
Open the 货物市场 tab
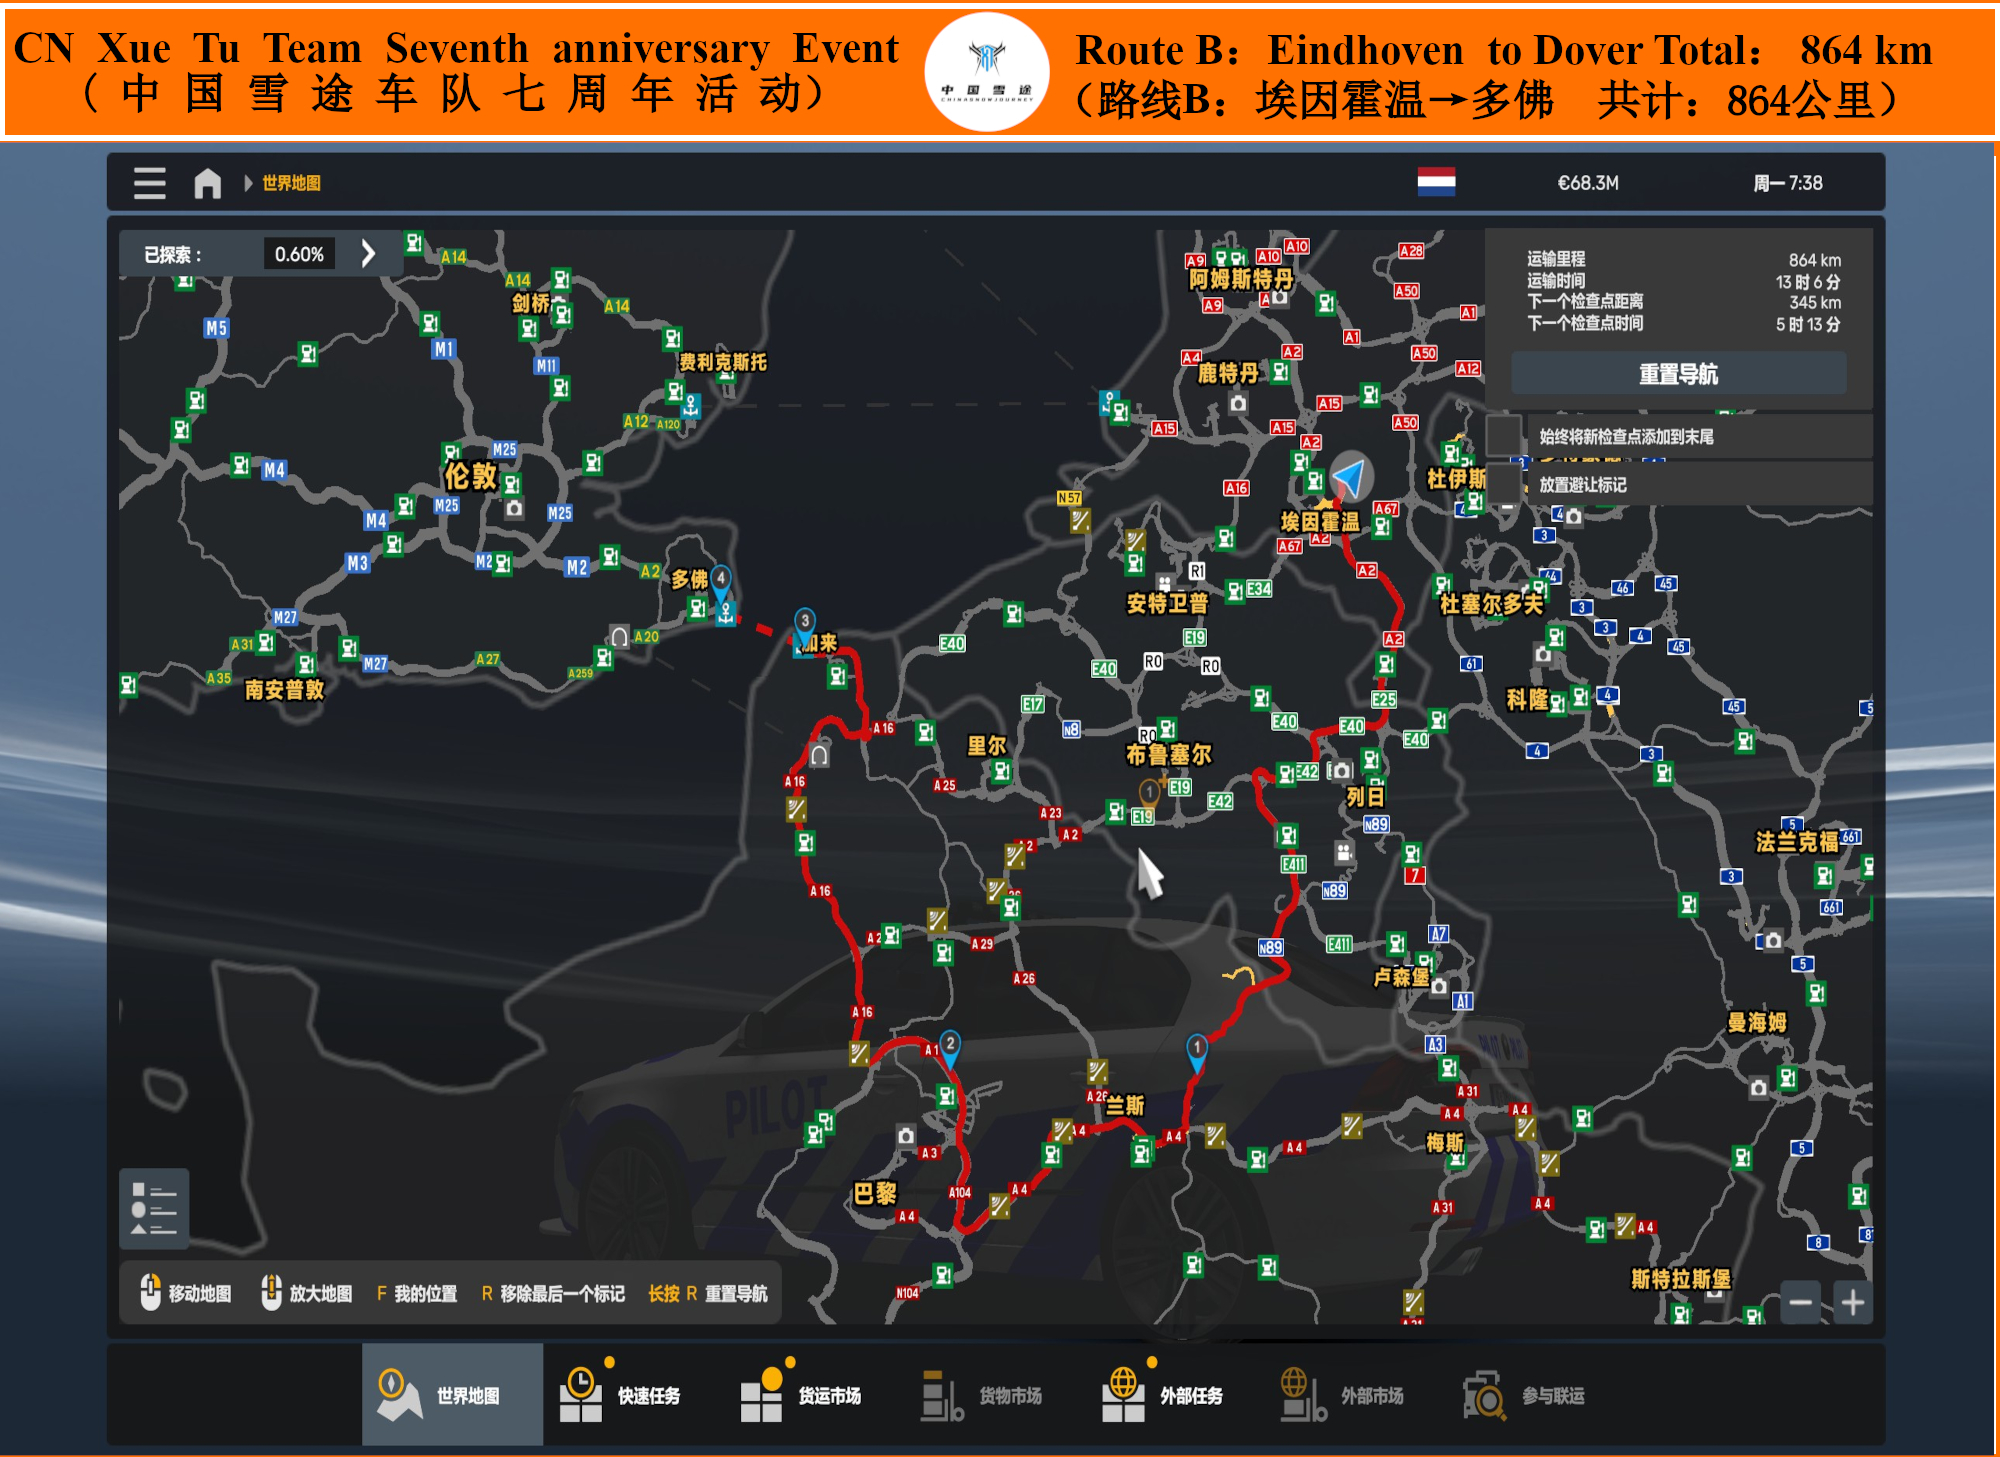click(994, 1394)
